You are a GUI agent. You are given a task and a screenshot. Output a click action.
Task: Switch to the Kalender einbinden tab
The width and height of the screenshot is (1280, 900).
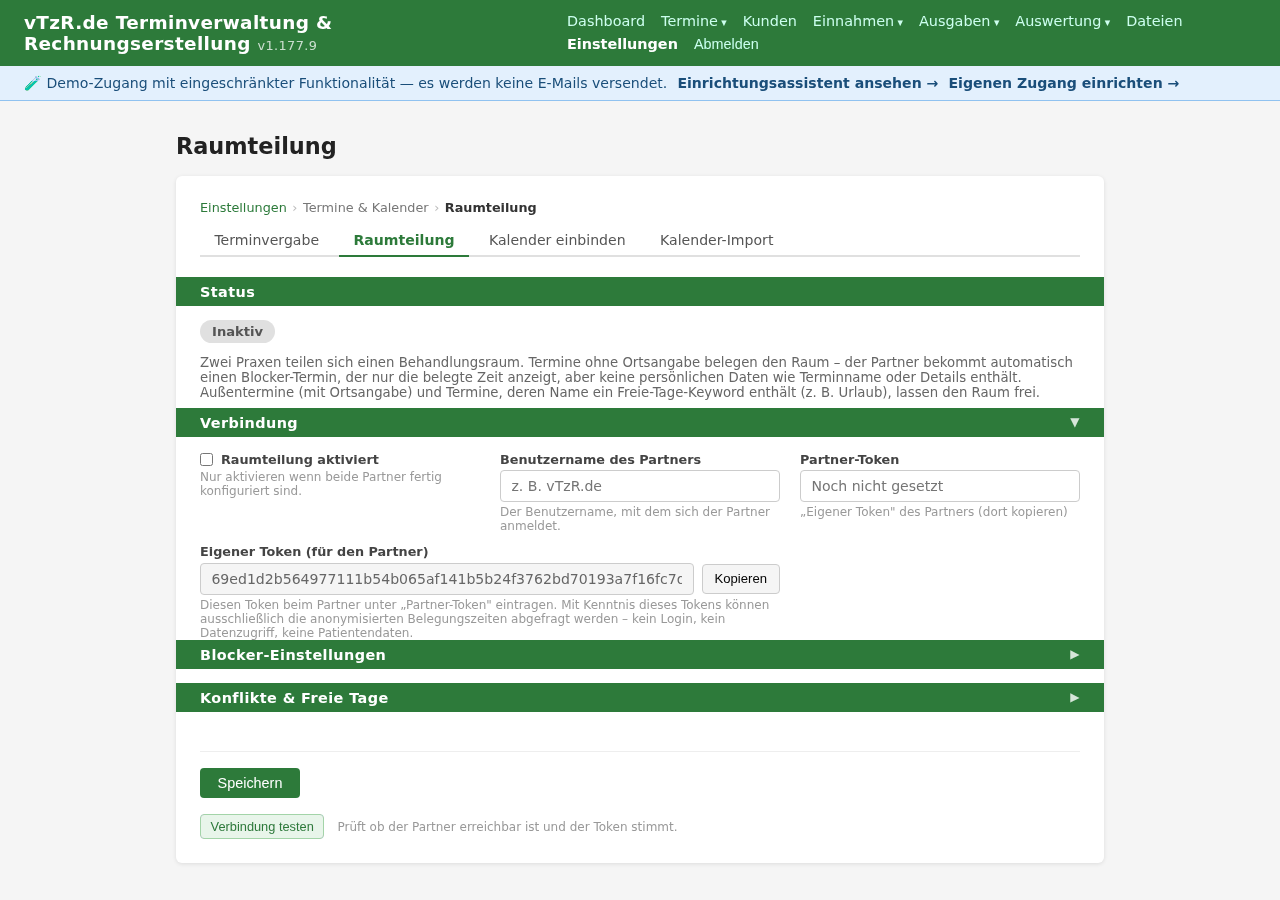557,240
